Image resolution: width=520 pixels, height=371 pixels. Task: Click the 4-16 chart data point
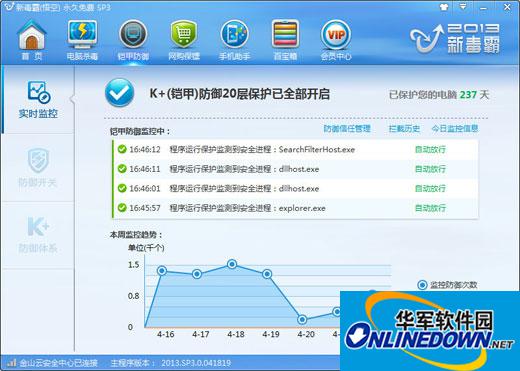point(162,271)
